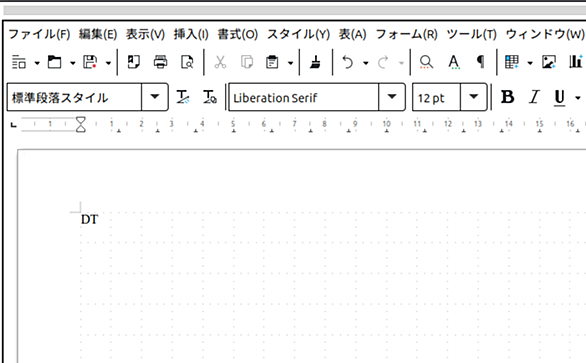Click the Paste clipboard icon

[272, 62]
